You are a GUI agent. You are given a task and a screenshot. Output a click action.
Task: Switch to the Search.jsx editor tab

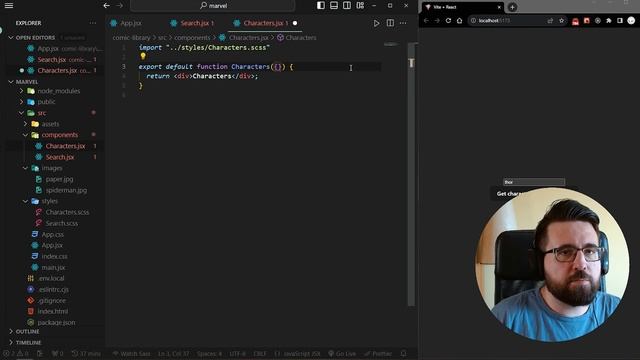(197, 23)
